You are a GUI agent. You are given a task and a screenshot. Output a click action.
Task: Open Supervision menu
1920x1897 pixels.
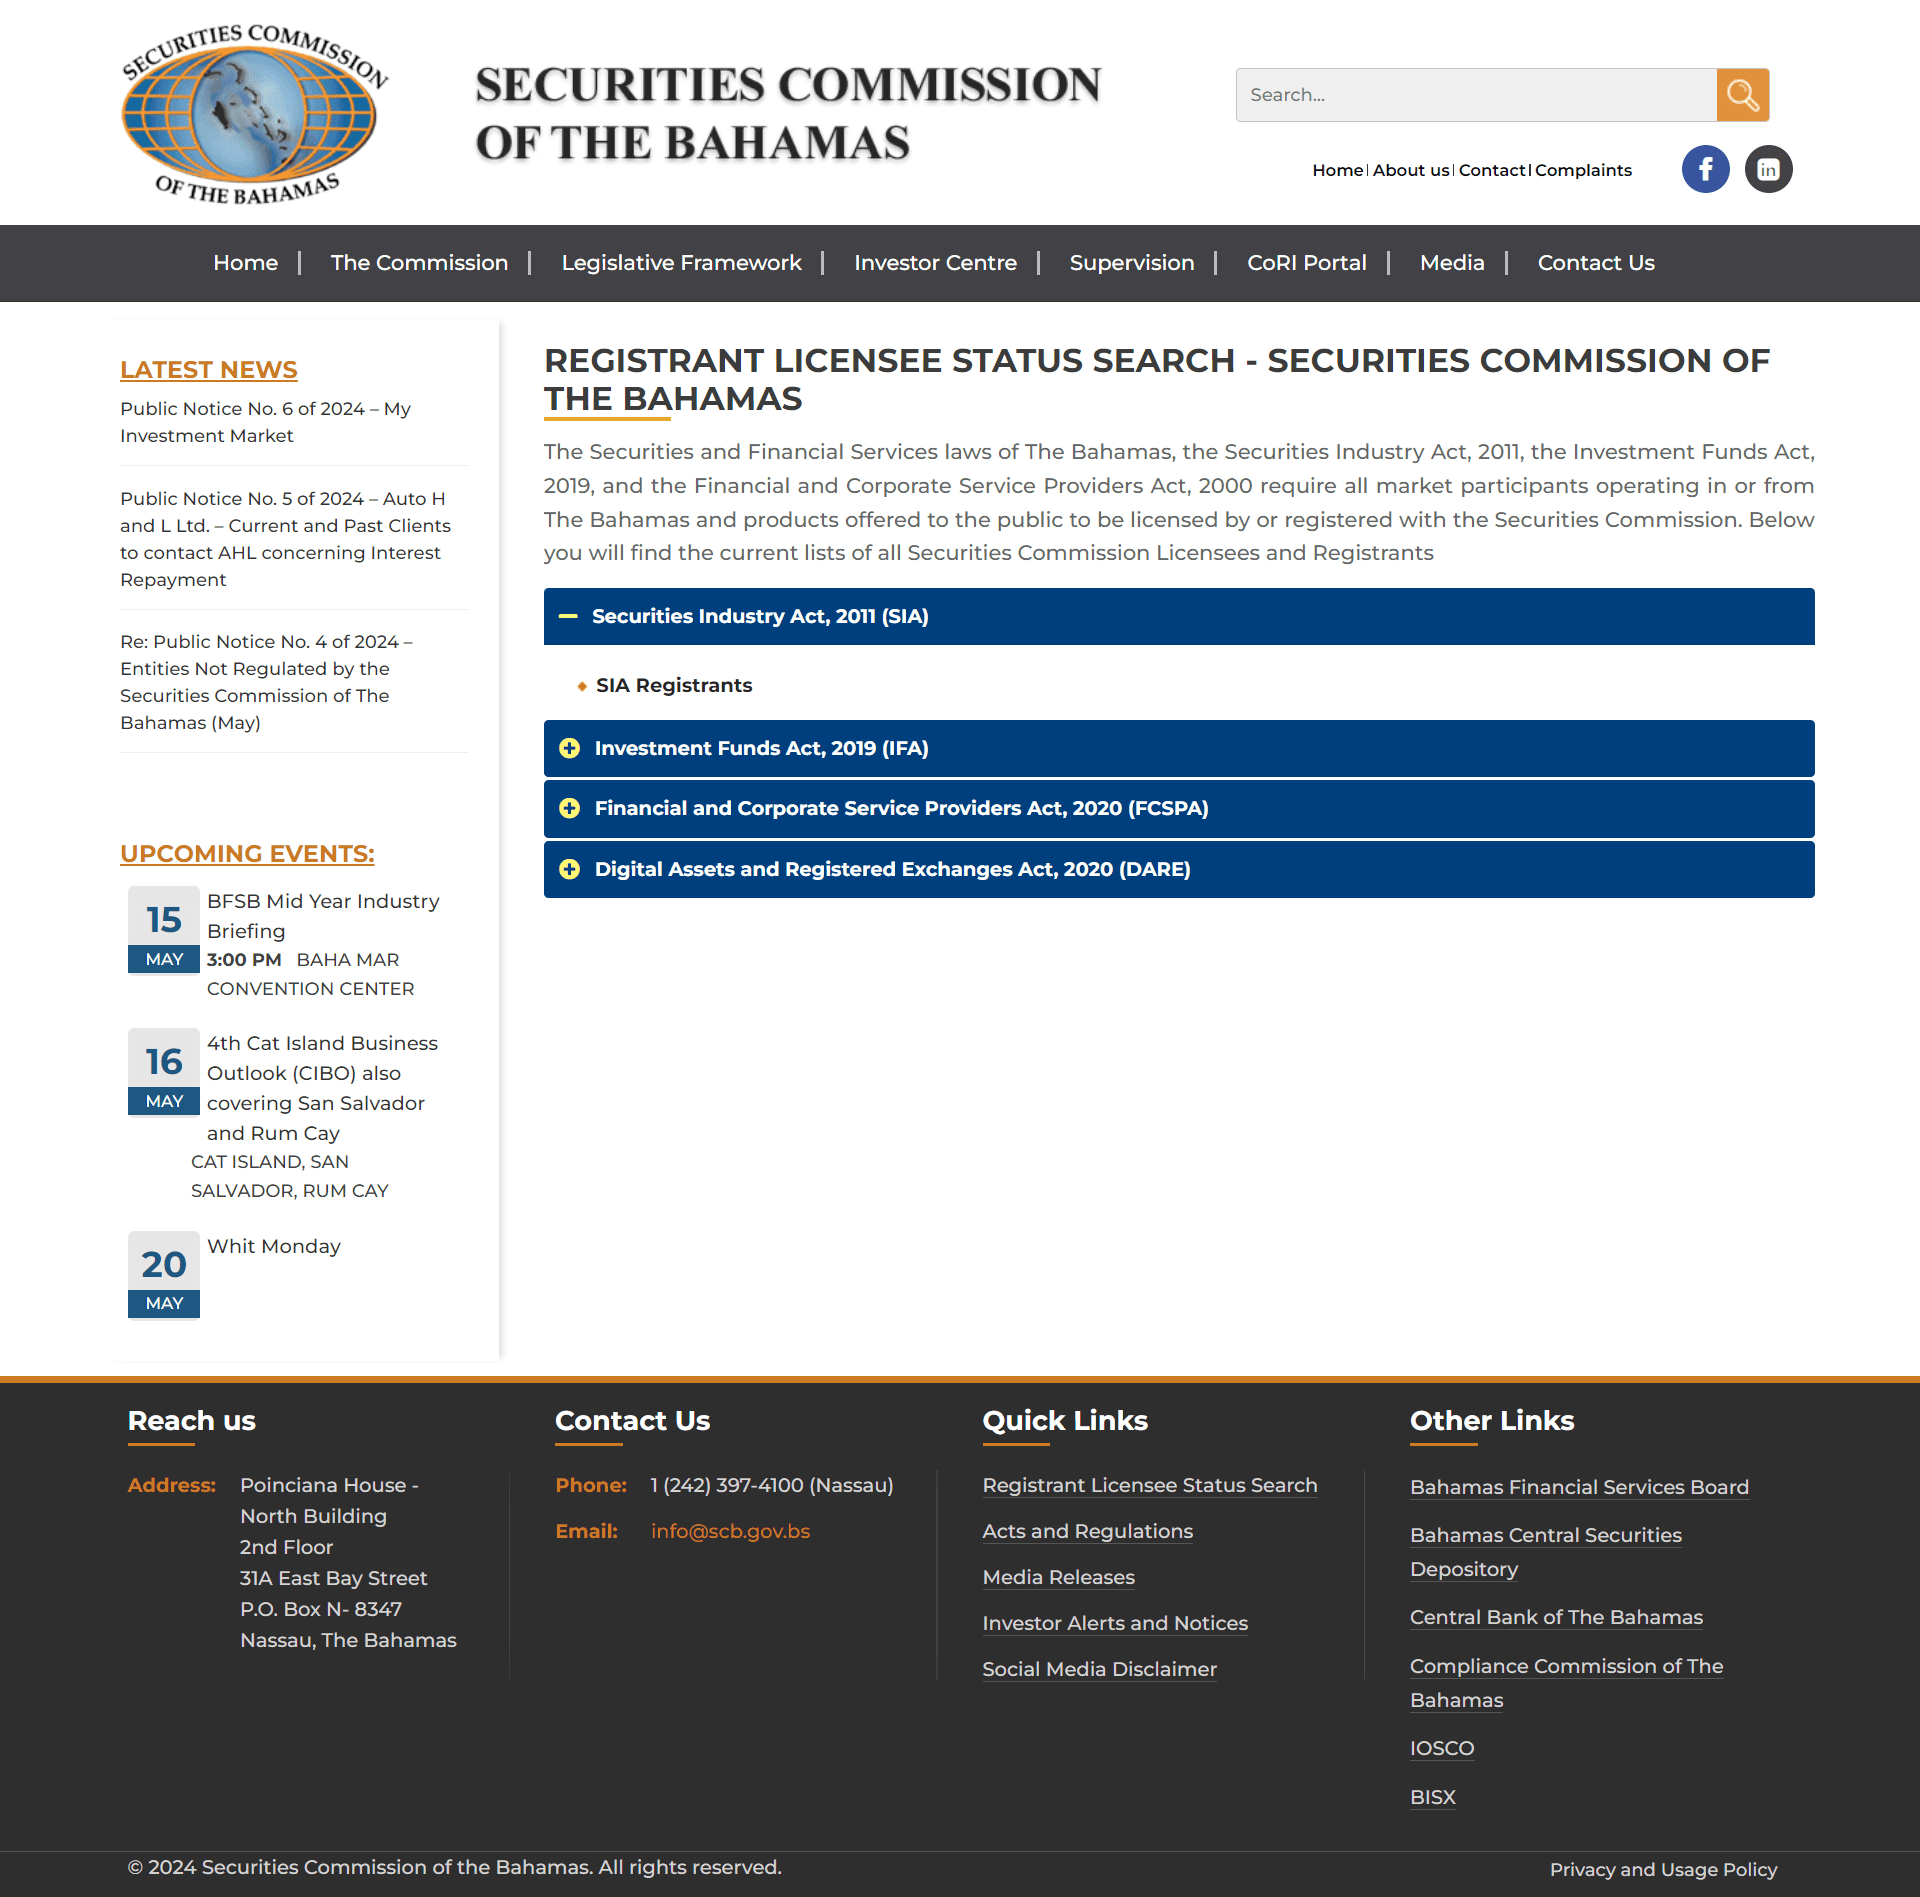tap(1132, 263)
